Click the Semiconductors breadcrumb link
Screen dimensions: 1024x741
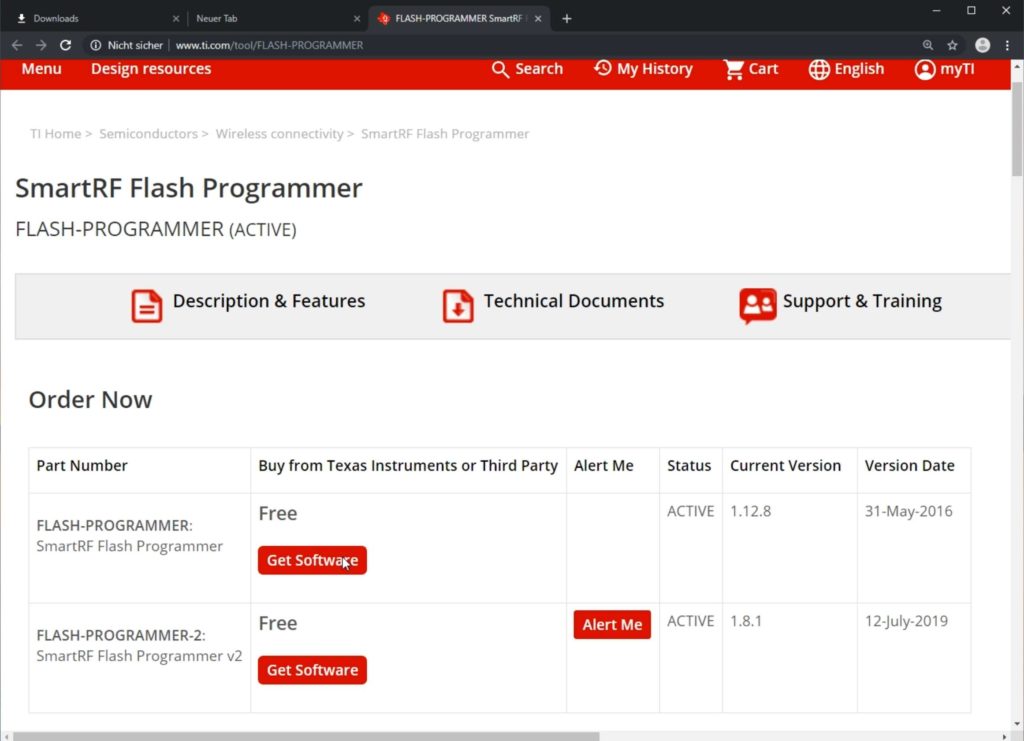pos(148,134)
